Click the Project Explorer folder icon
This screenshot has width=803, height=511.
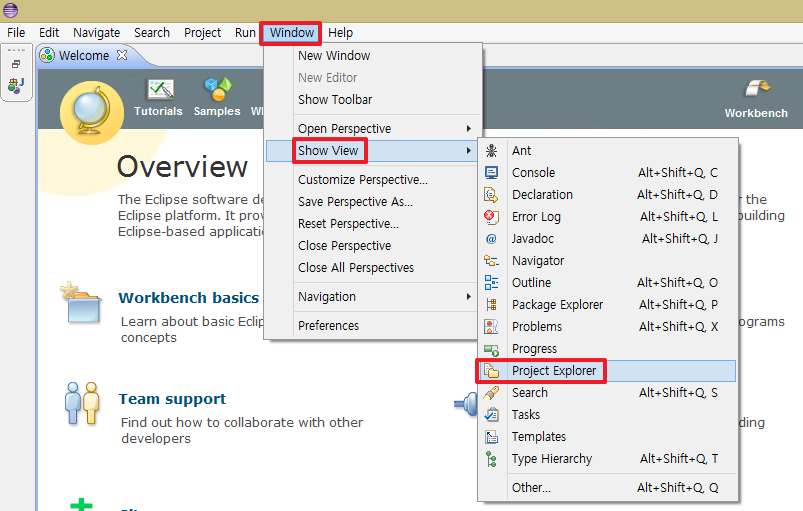491,371
